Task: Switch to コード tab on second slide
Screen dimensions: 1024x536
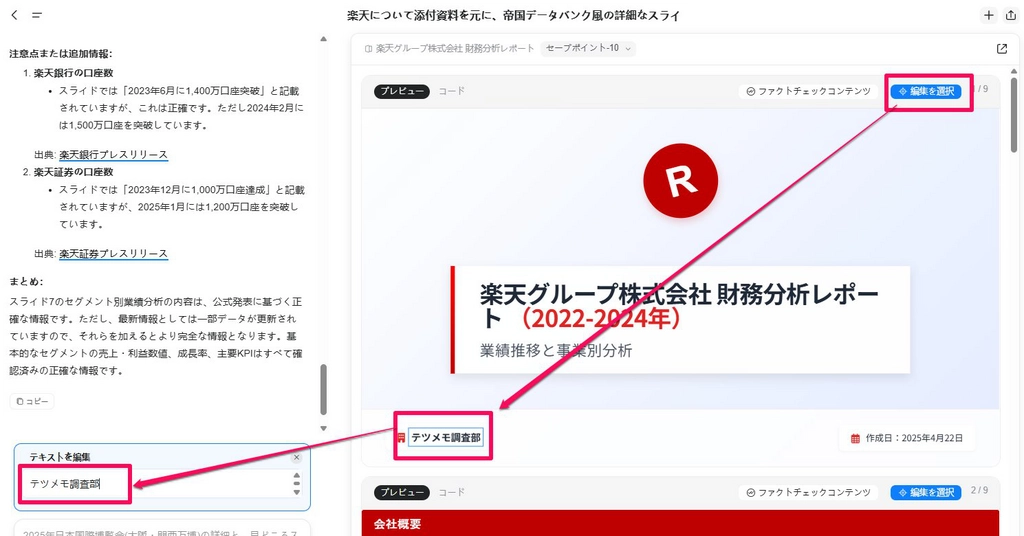Action: pos(451,492)
